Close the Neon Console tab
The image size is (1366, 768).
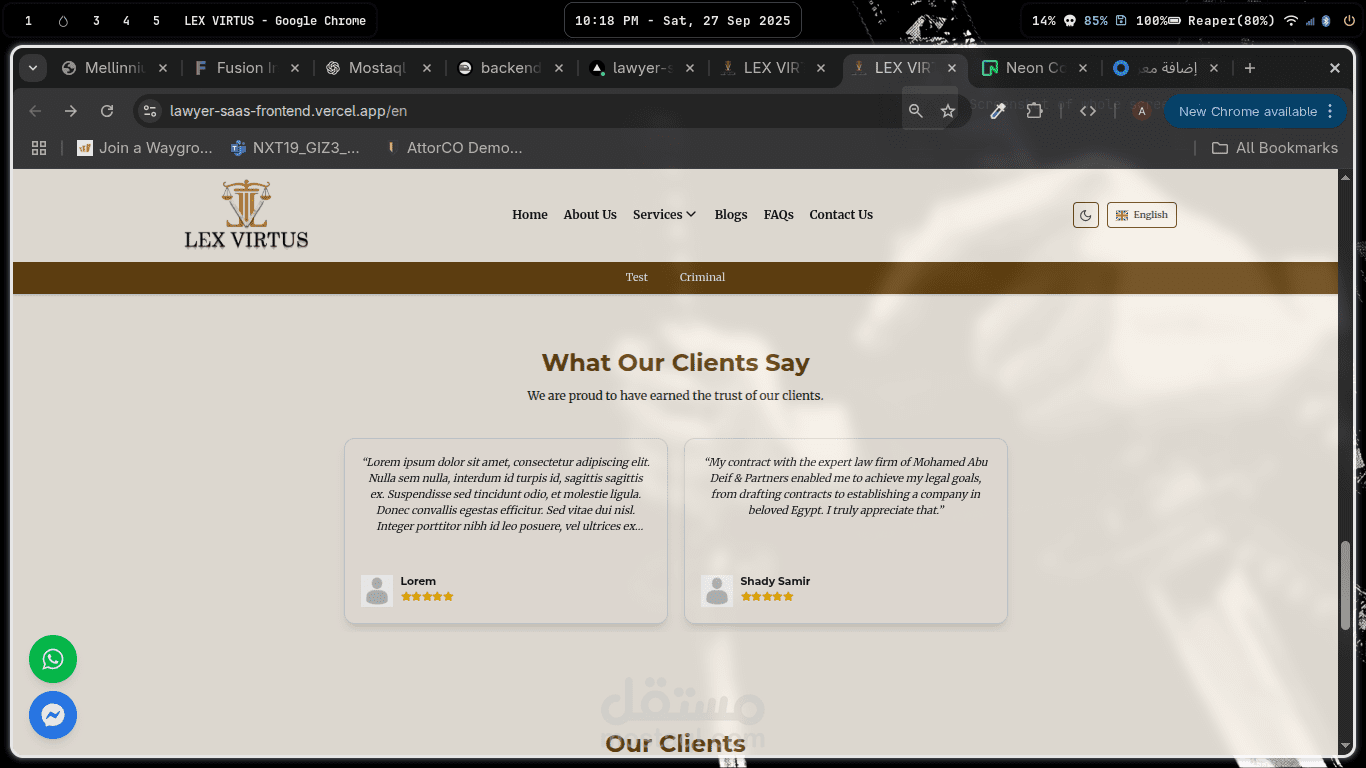pyautogui.click(x=1083, y=68)
